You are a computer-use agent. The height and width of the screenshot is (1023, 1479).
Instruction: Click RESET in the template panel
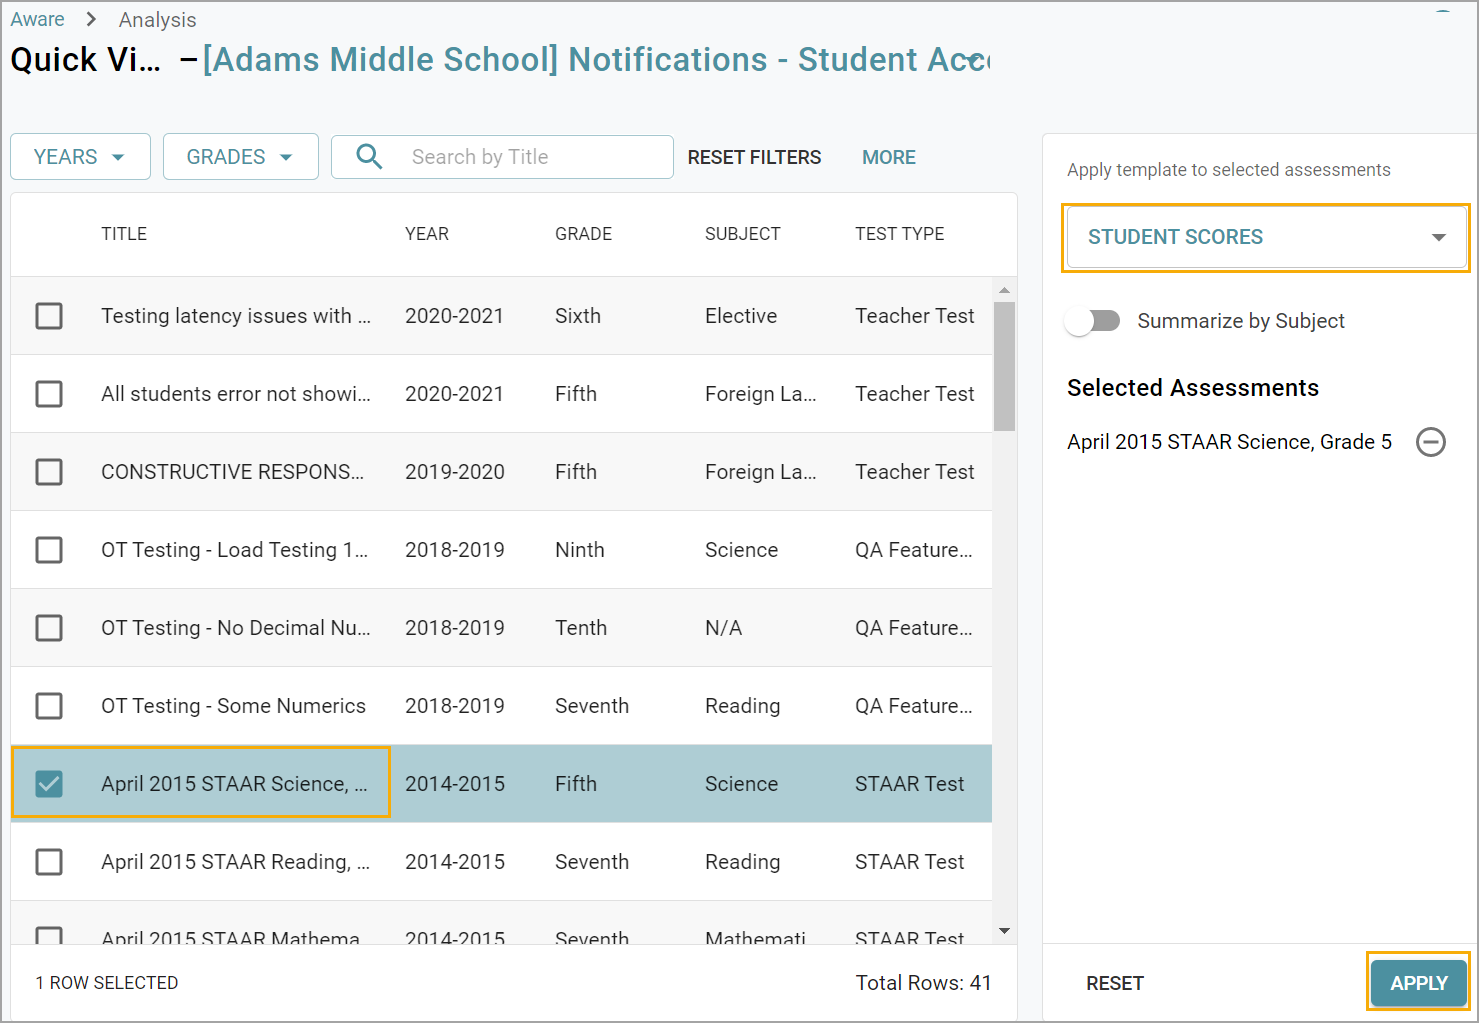click(1114, 983)
